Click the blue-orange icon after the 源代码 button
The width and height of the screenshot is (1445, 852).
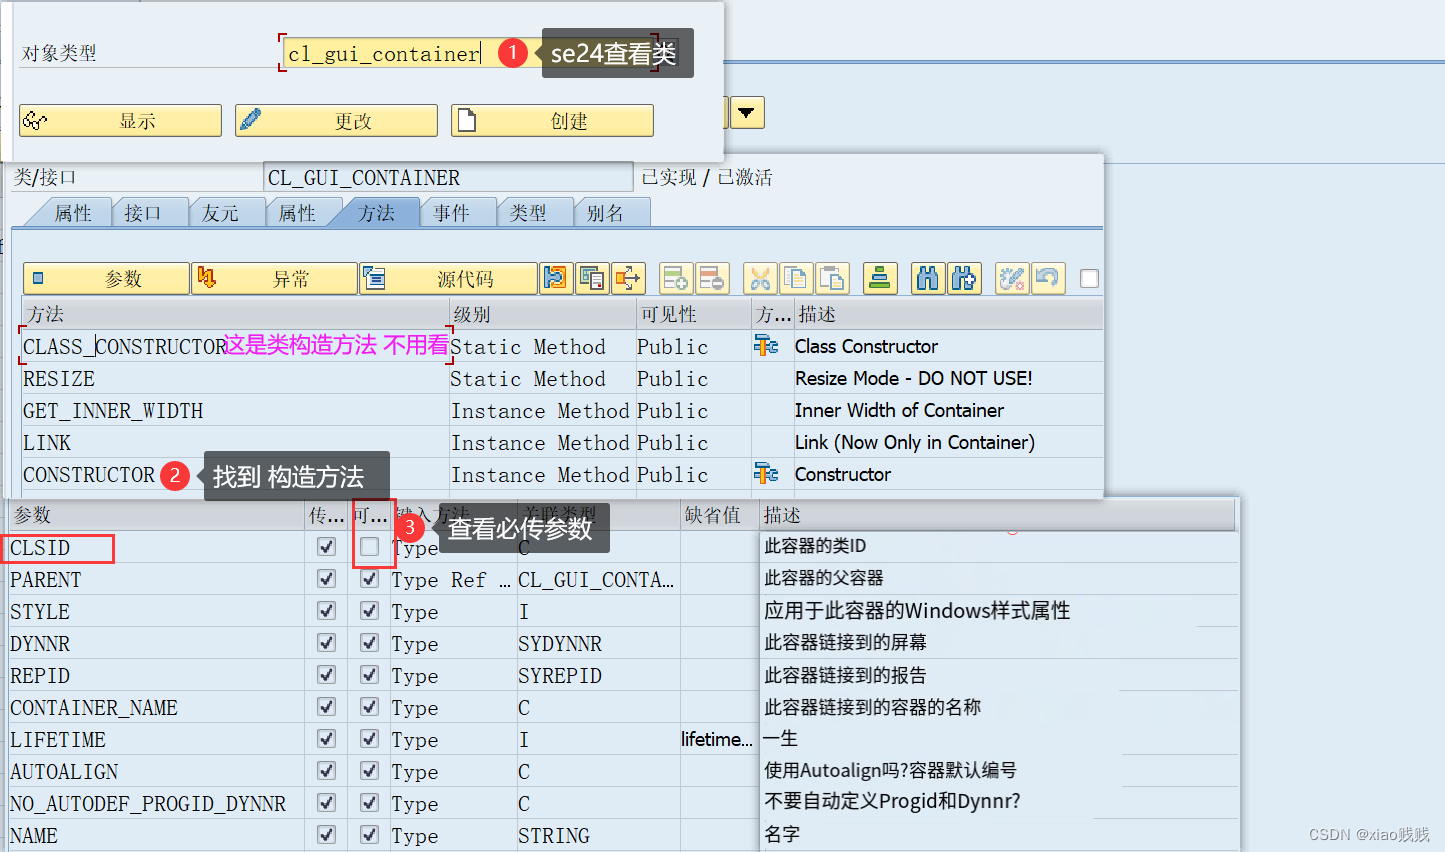point(555,278)
